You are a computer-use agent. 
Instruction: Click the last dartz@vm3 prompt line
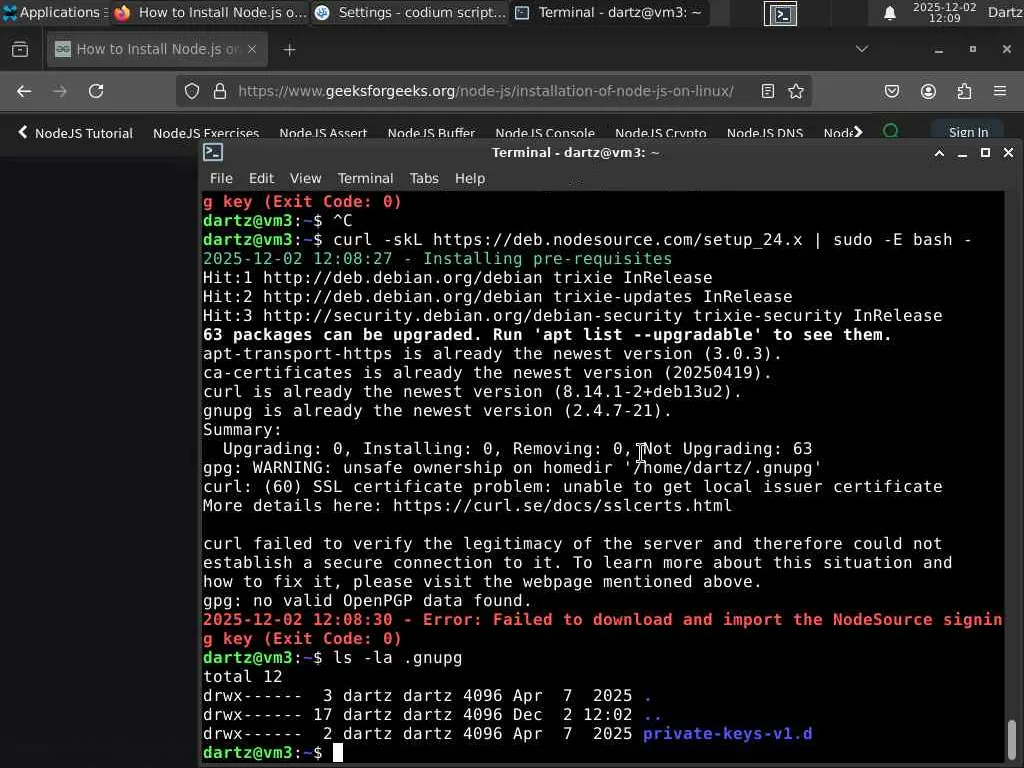[x=272, y=752]
